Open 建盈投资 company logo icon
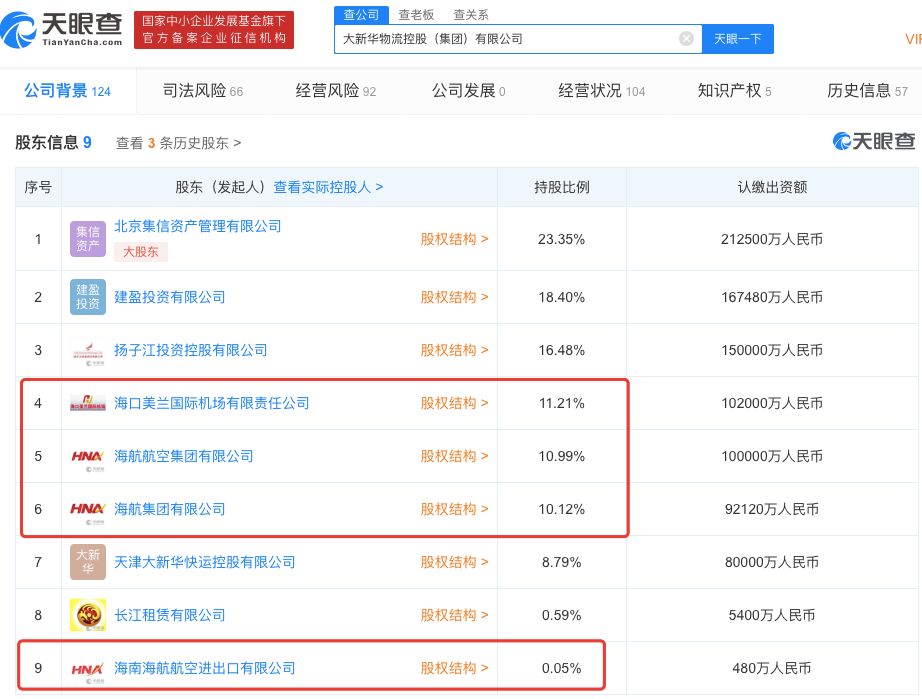 coord(88,297)
